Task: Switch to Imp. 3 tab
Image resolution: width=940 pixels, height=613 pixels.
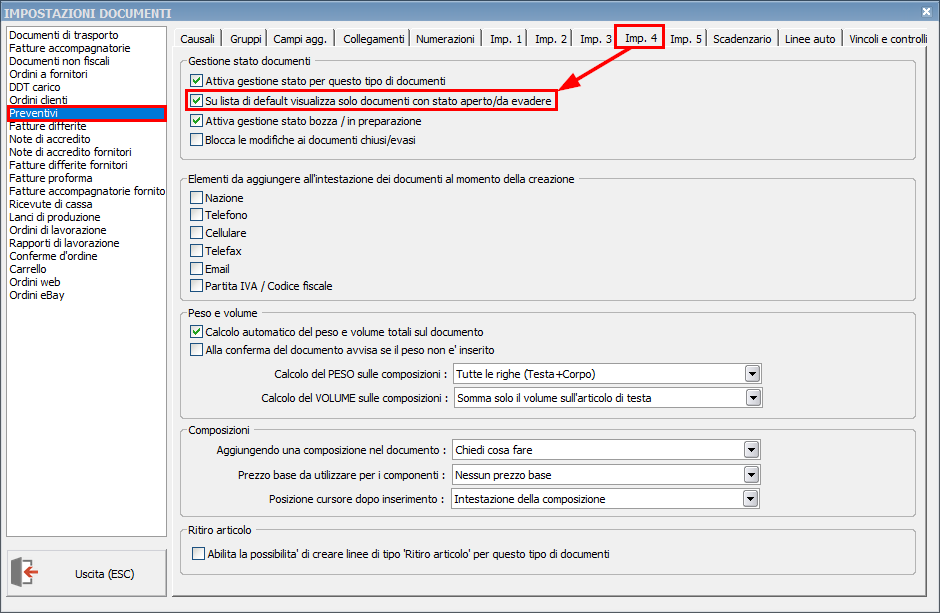Action: pyautogui.click(x=595, y=39)
